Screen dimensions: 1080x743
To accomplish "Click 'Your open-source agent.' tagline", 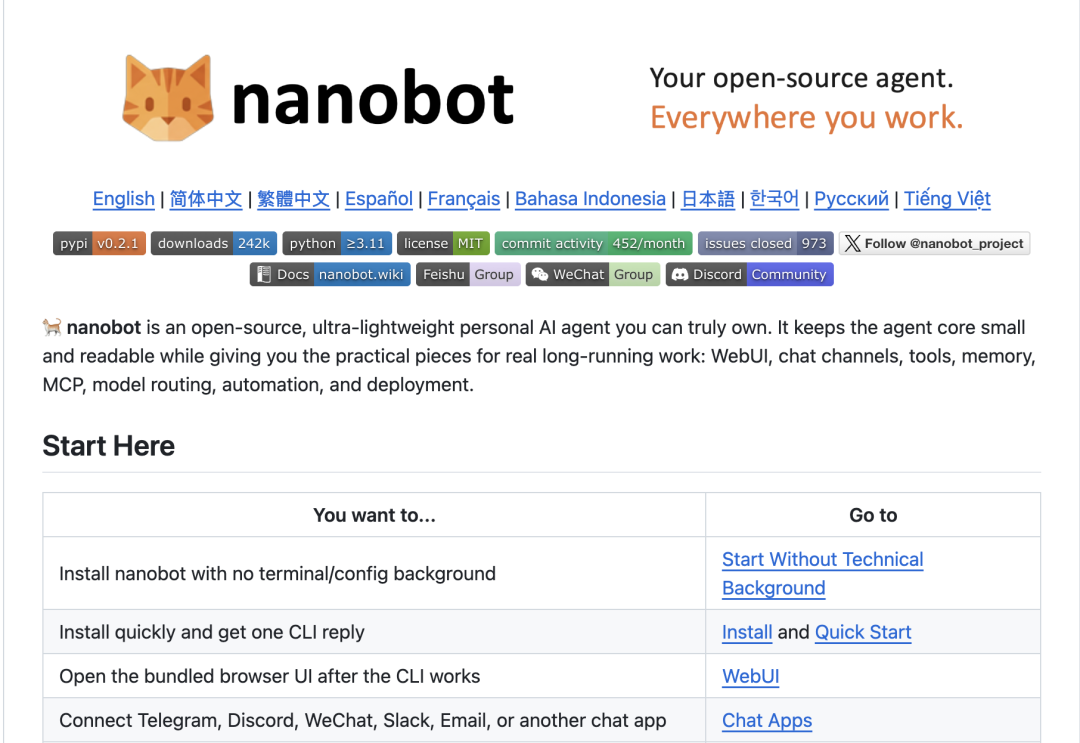I will [801, 78].
